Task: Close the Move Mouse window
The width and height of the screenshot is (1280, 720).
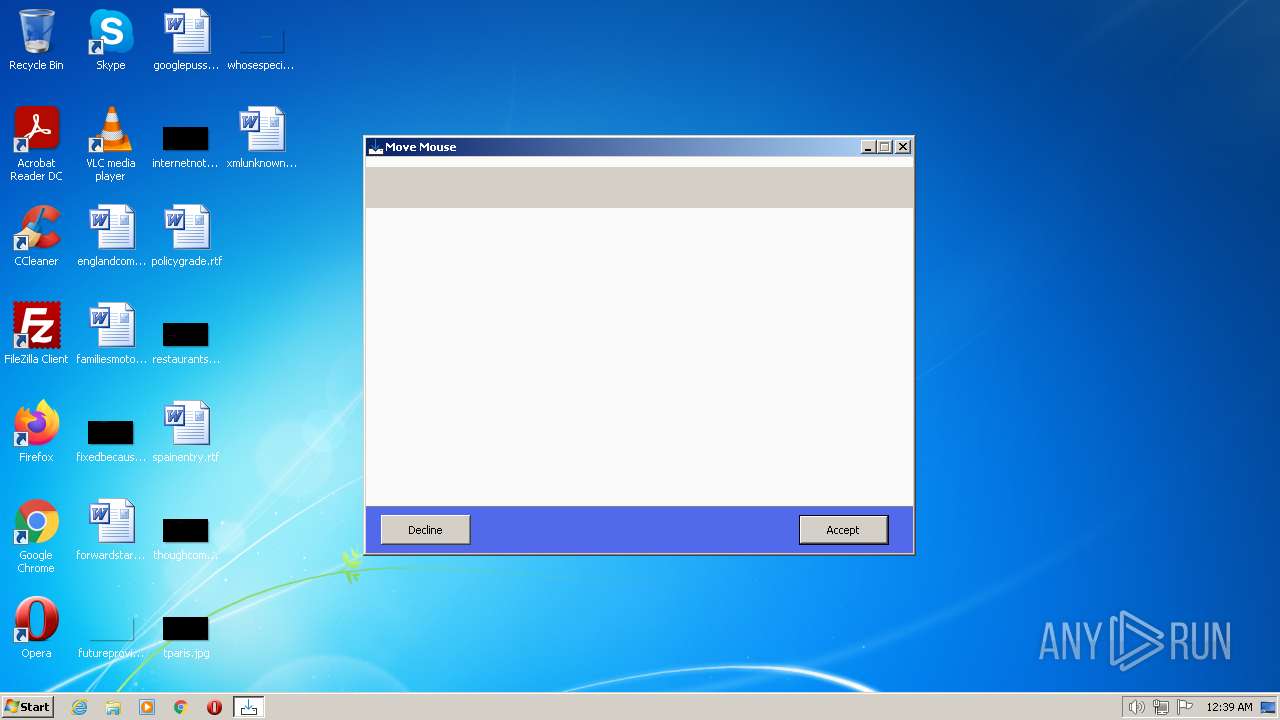Action: tap(903, 147)
